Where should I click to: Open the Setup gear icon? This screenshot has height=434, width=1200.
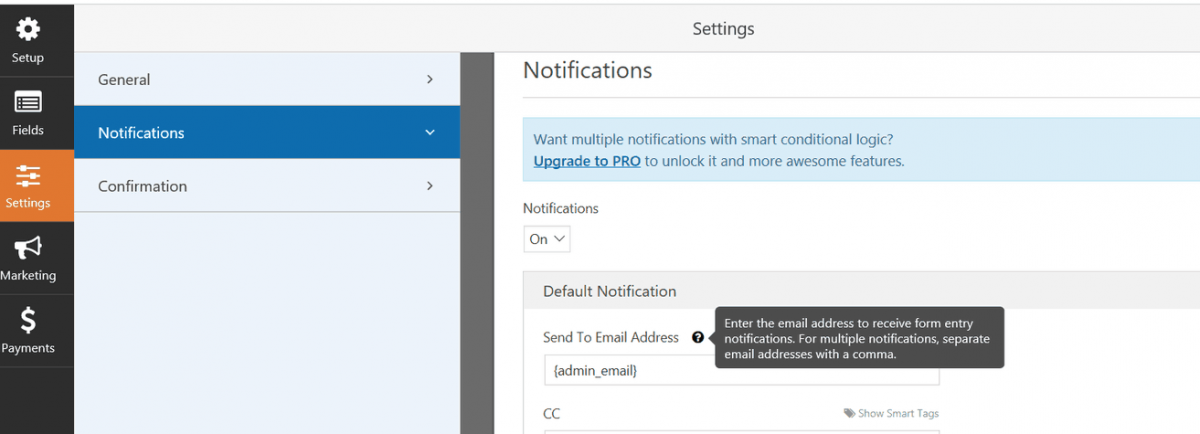tap(28, 30)
